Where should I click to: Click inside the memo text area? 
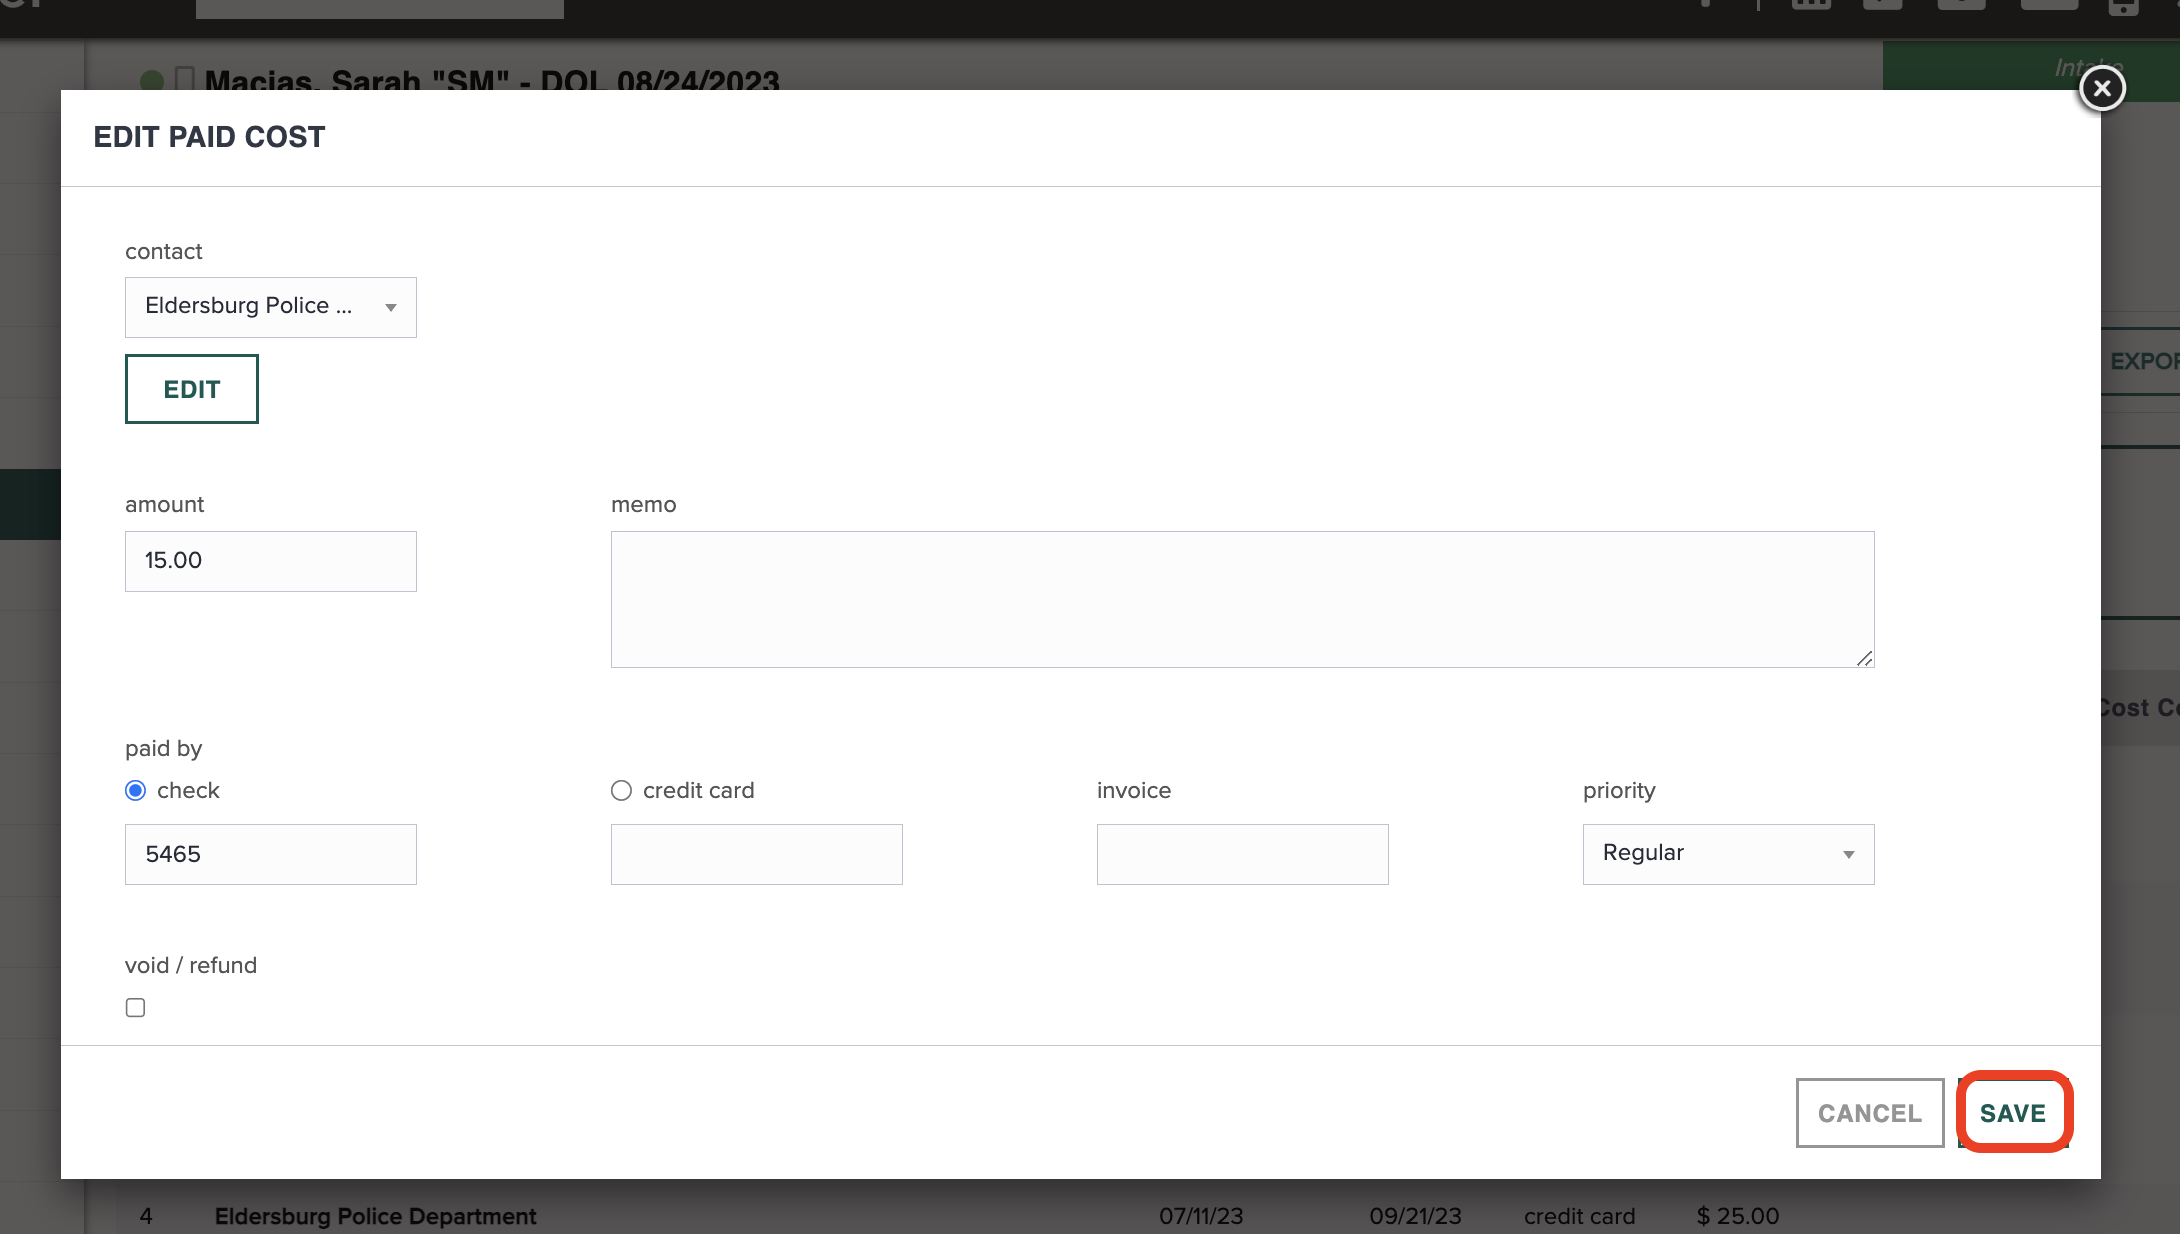point(1242,599)
